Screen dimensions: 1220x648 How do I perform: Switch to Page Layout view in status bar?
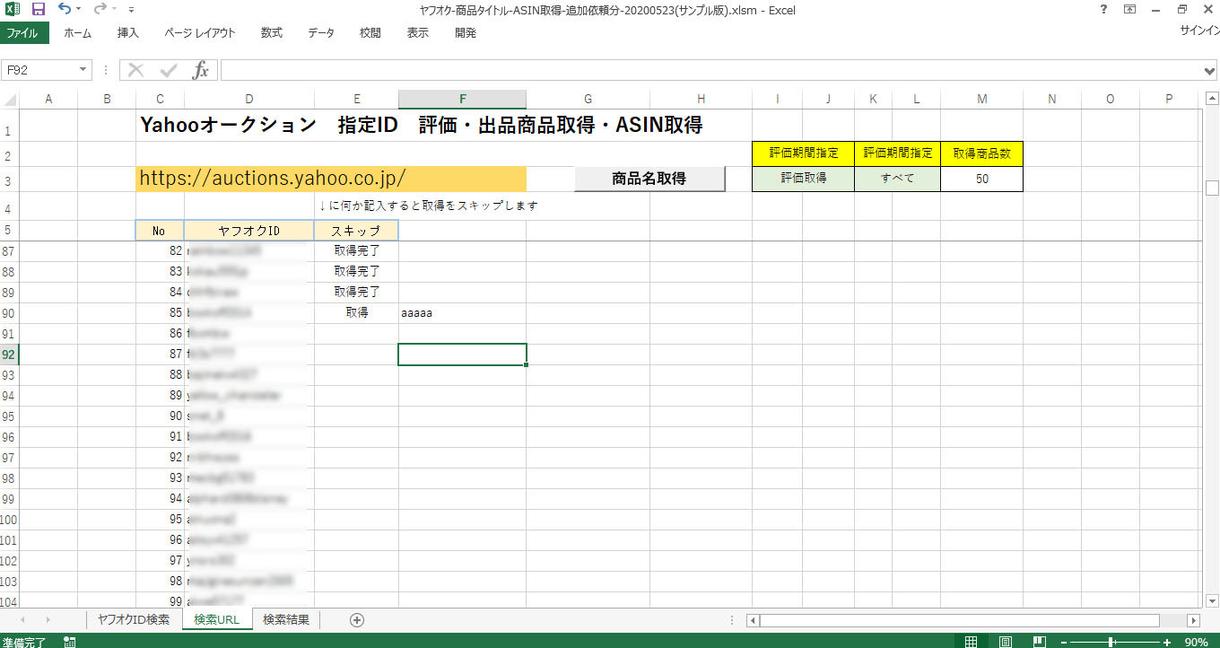click(x=1006, y=642)
